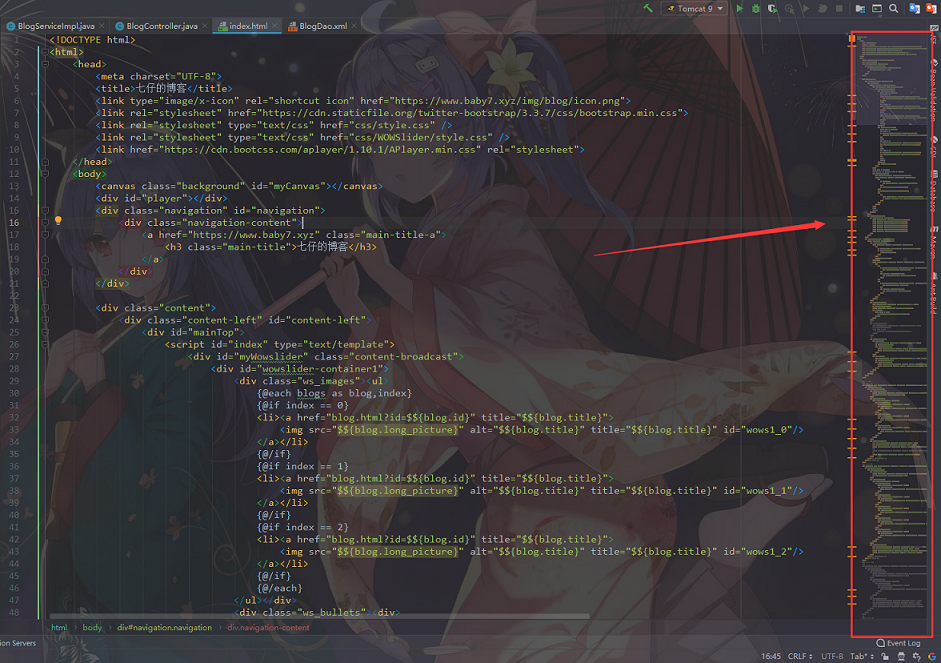Click the code minimap on the right

(x=892, y=327)
